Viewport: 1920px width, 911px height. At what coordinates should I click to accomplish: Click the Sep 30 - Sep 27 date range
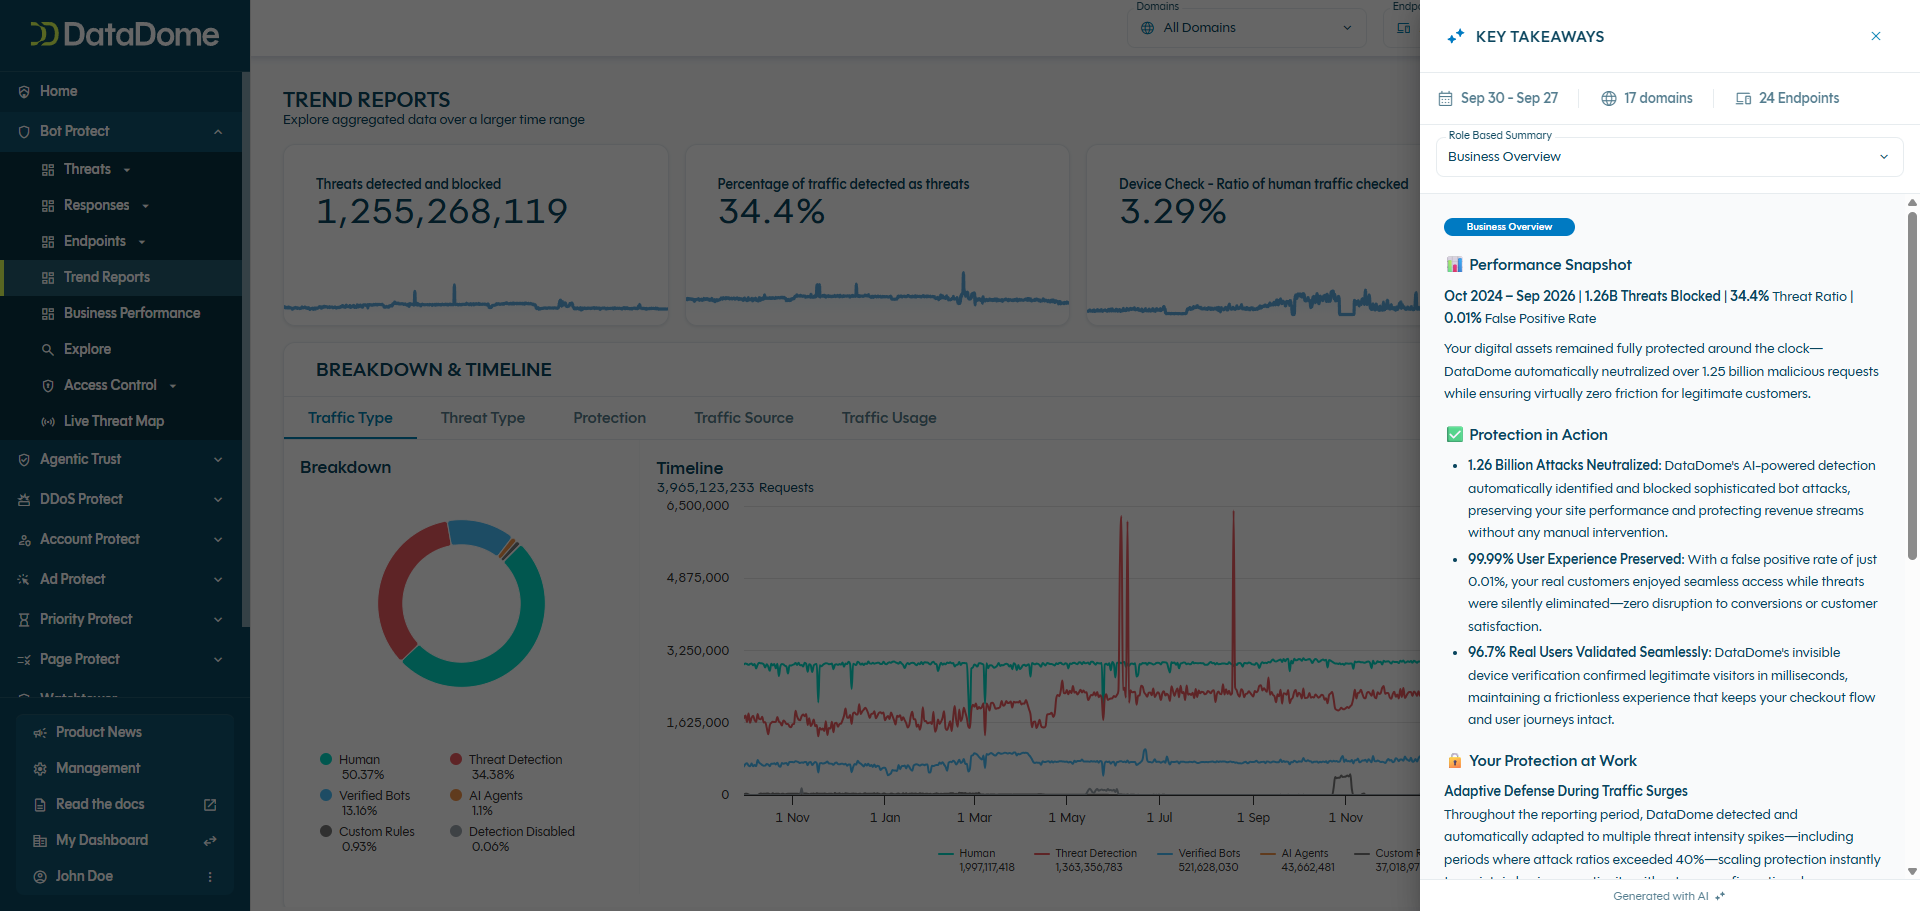click(x=1498, y=98)
